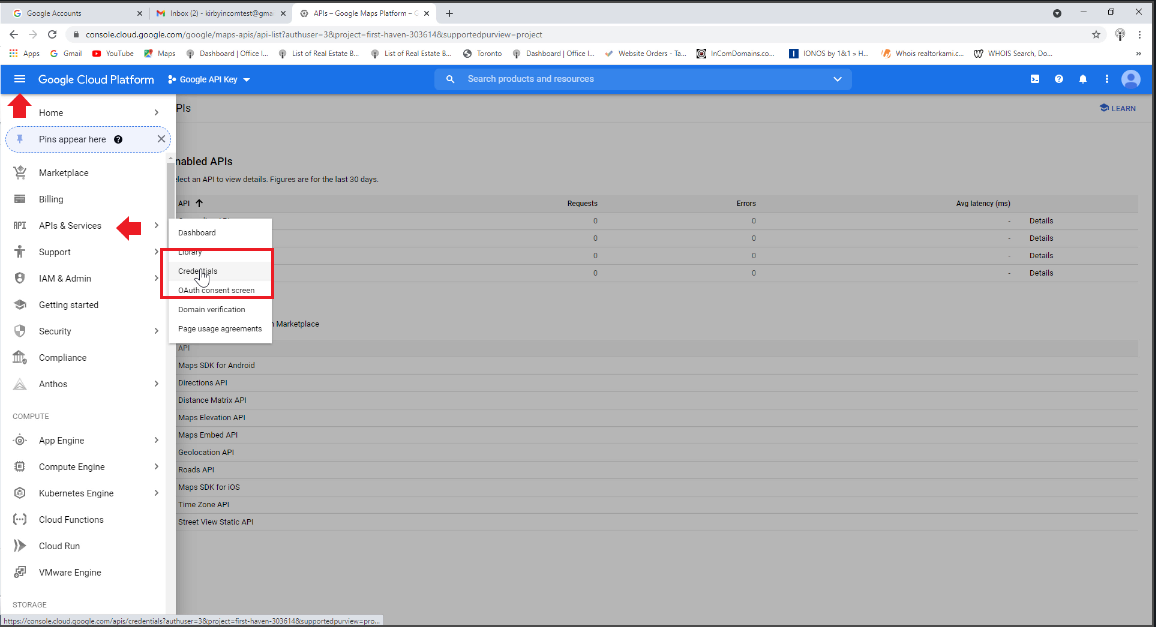Viewport: 1156px width, 627px height.
Task: Open the Marketplace cart icon
Action: click(19, 173)
